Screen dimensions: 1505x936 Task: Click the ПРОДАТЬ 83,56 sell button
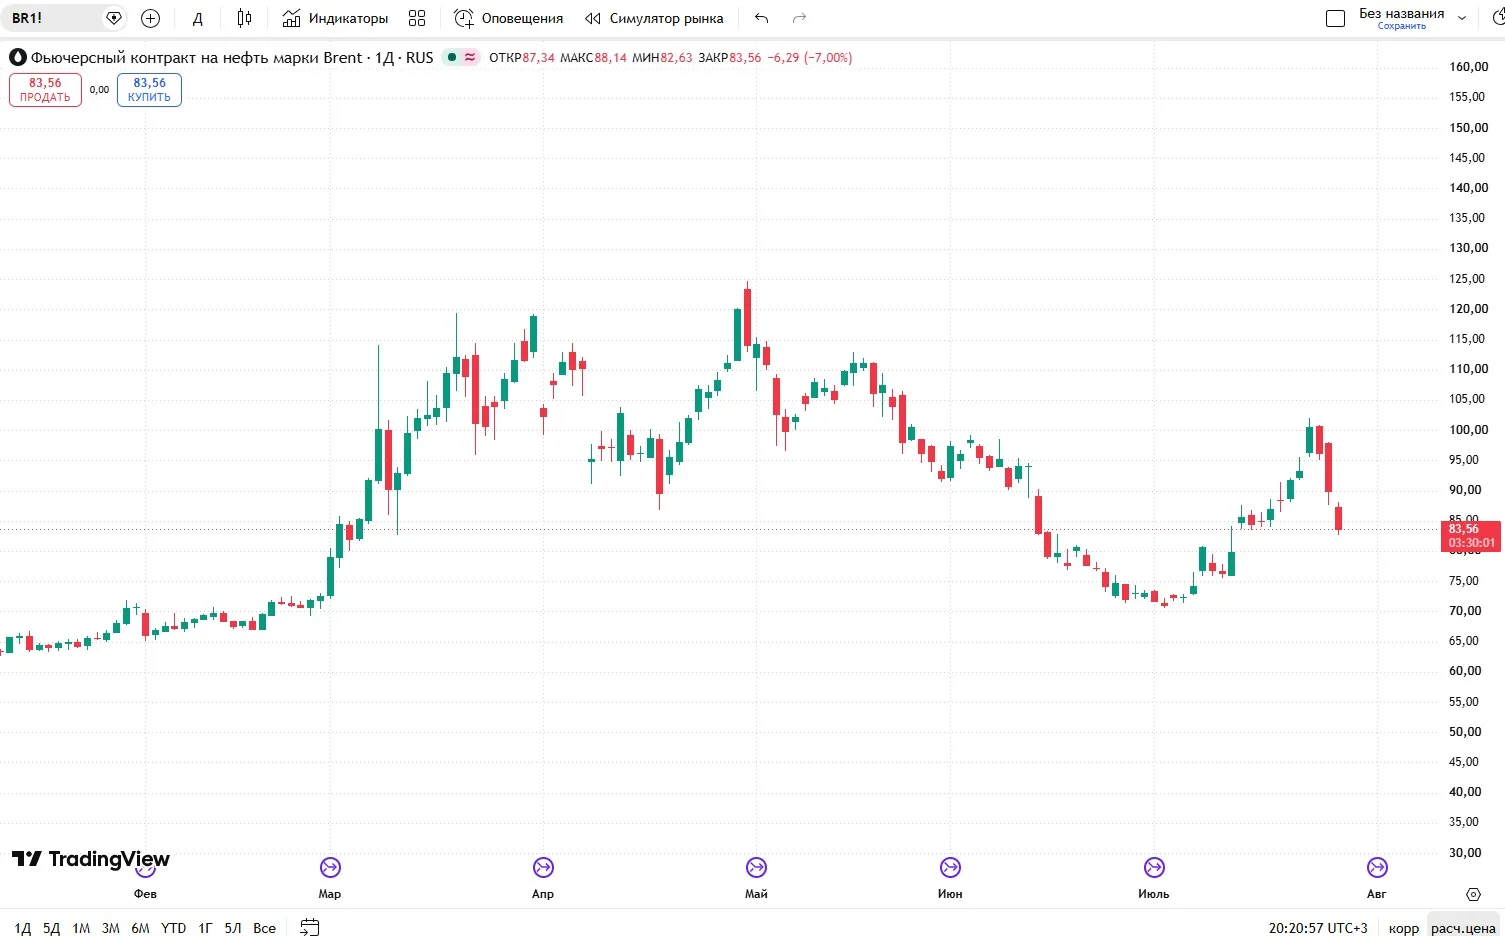point(45,90)
